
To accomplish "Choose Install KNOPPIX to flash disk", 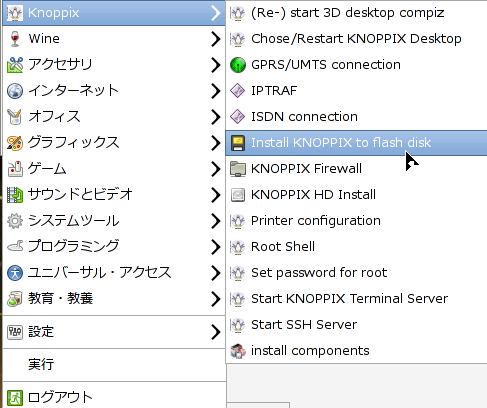I will point(356,143).
